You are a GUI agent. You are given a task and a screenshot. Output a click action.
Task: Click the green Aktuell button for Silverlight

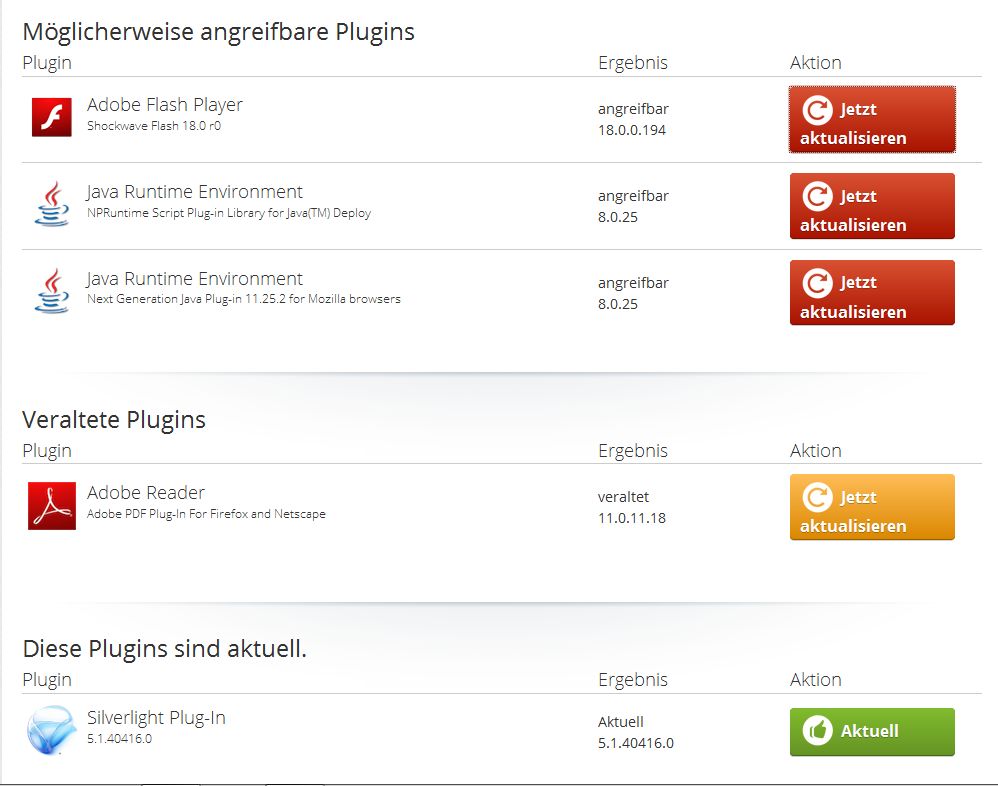[872, 732]
